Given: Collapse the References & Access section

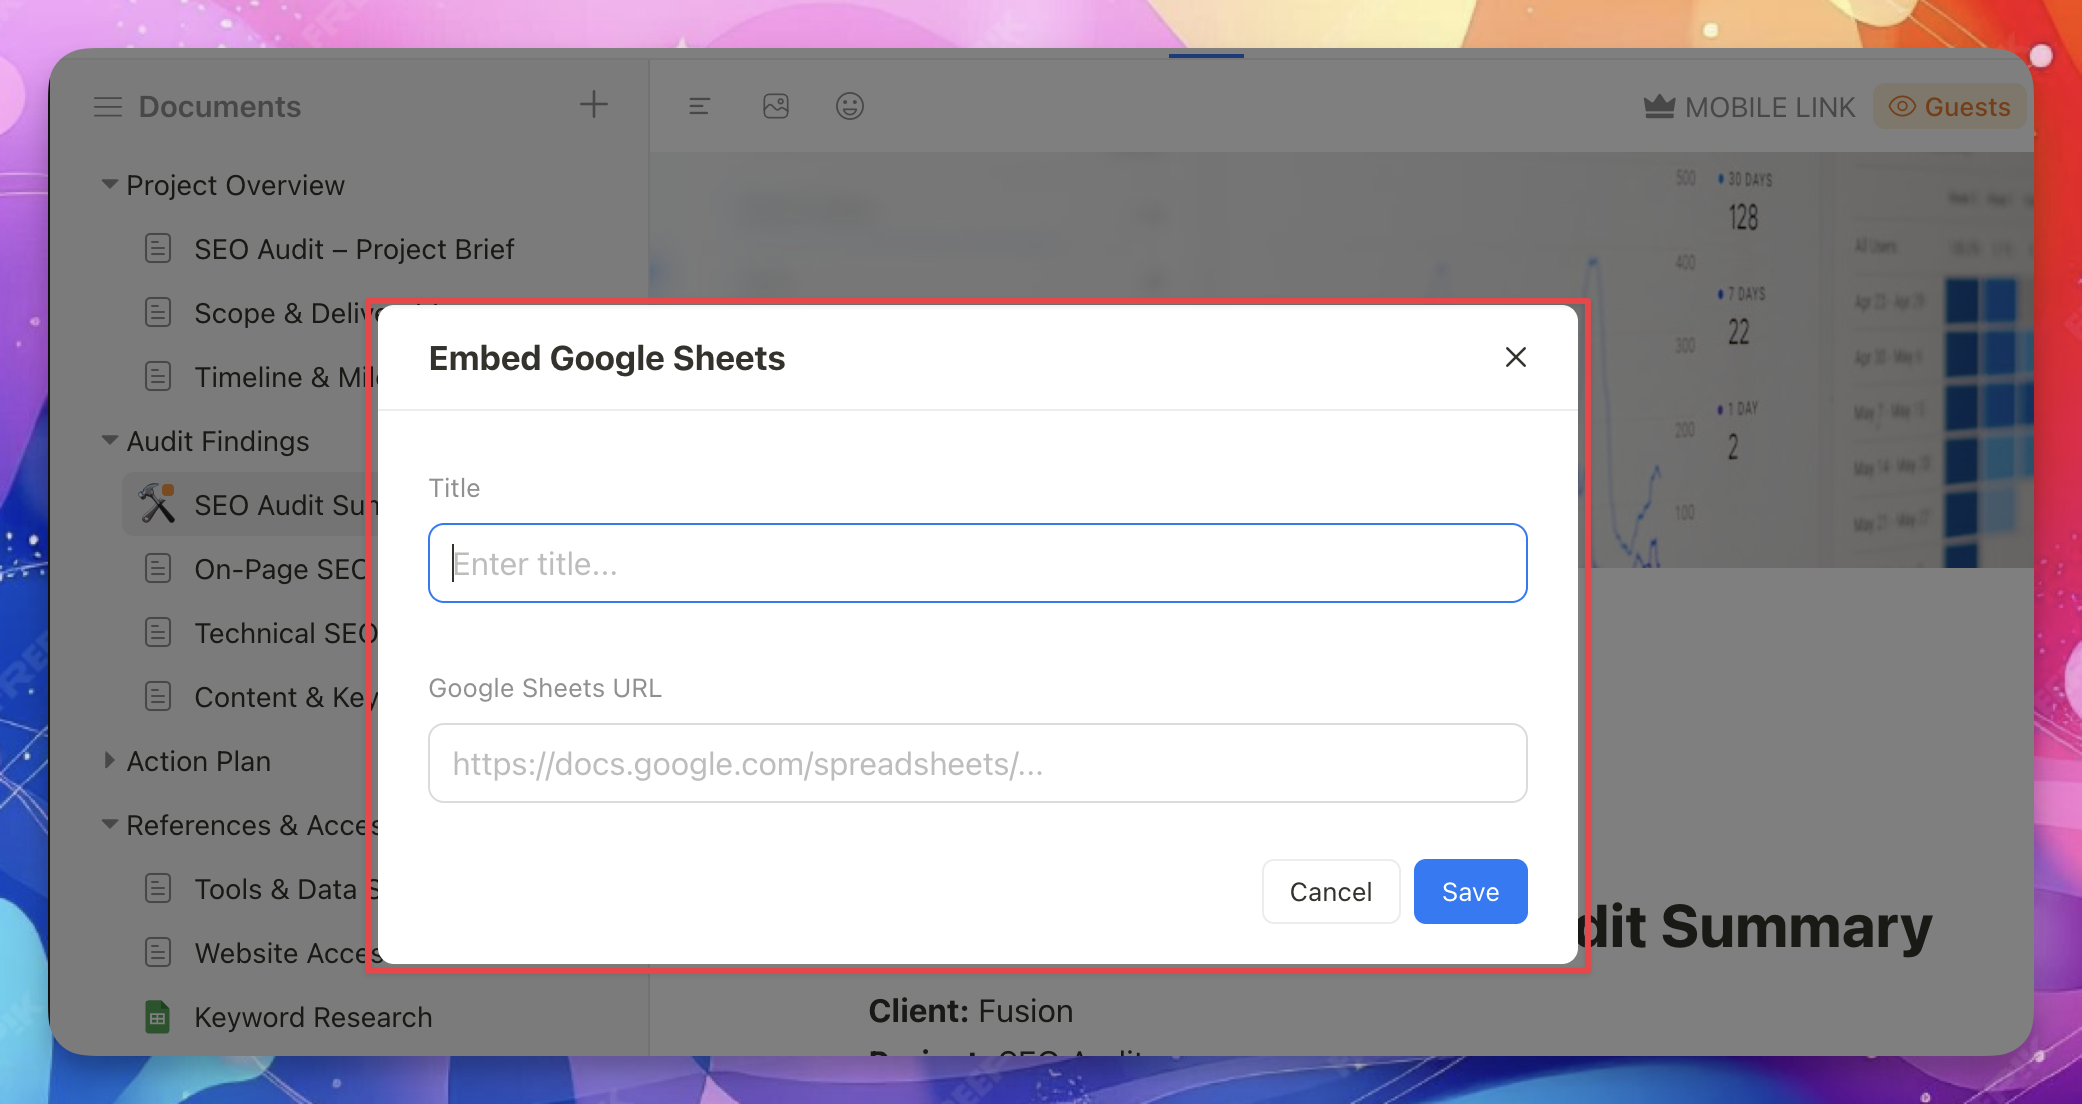Looking at the screenshot, I should tap(110, 825).
